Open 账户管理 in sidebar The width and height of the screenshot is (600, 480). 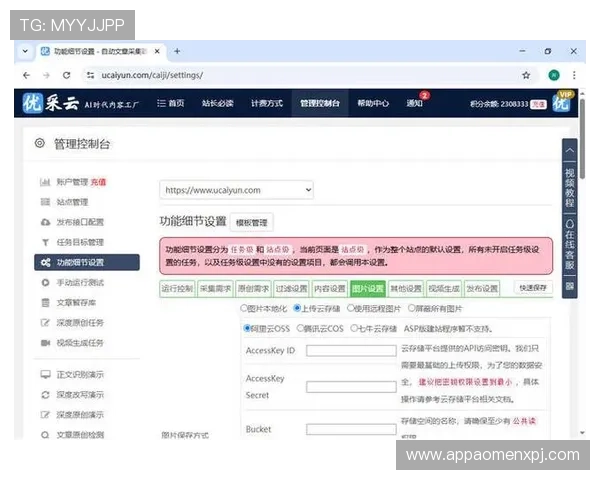[72, 182]
